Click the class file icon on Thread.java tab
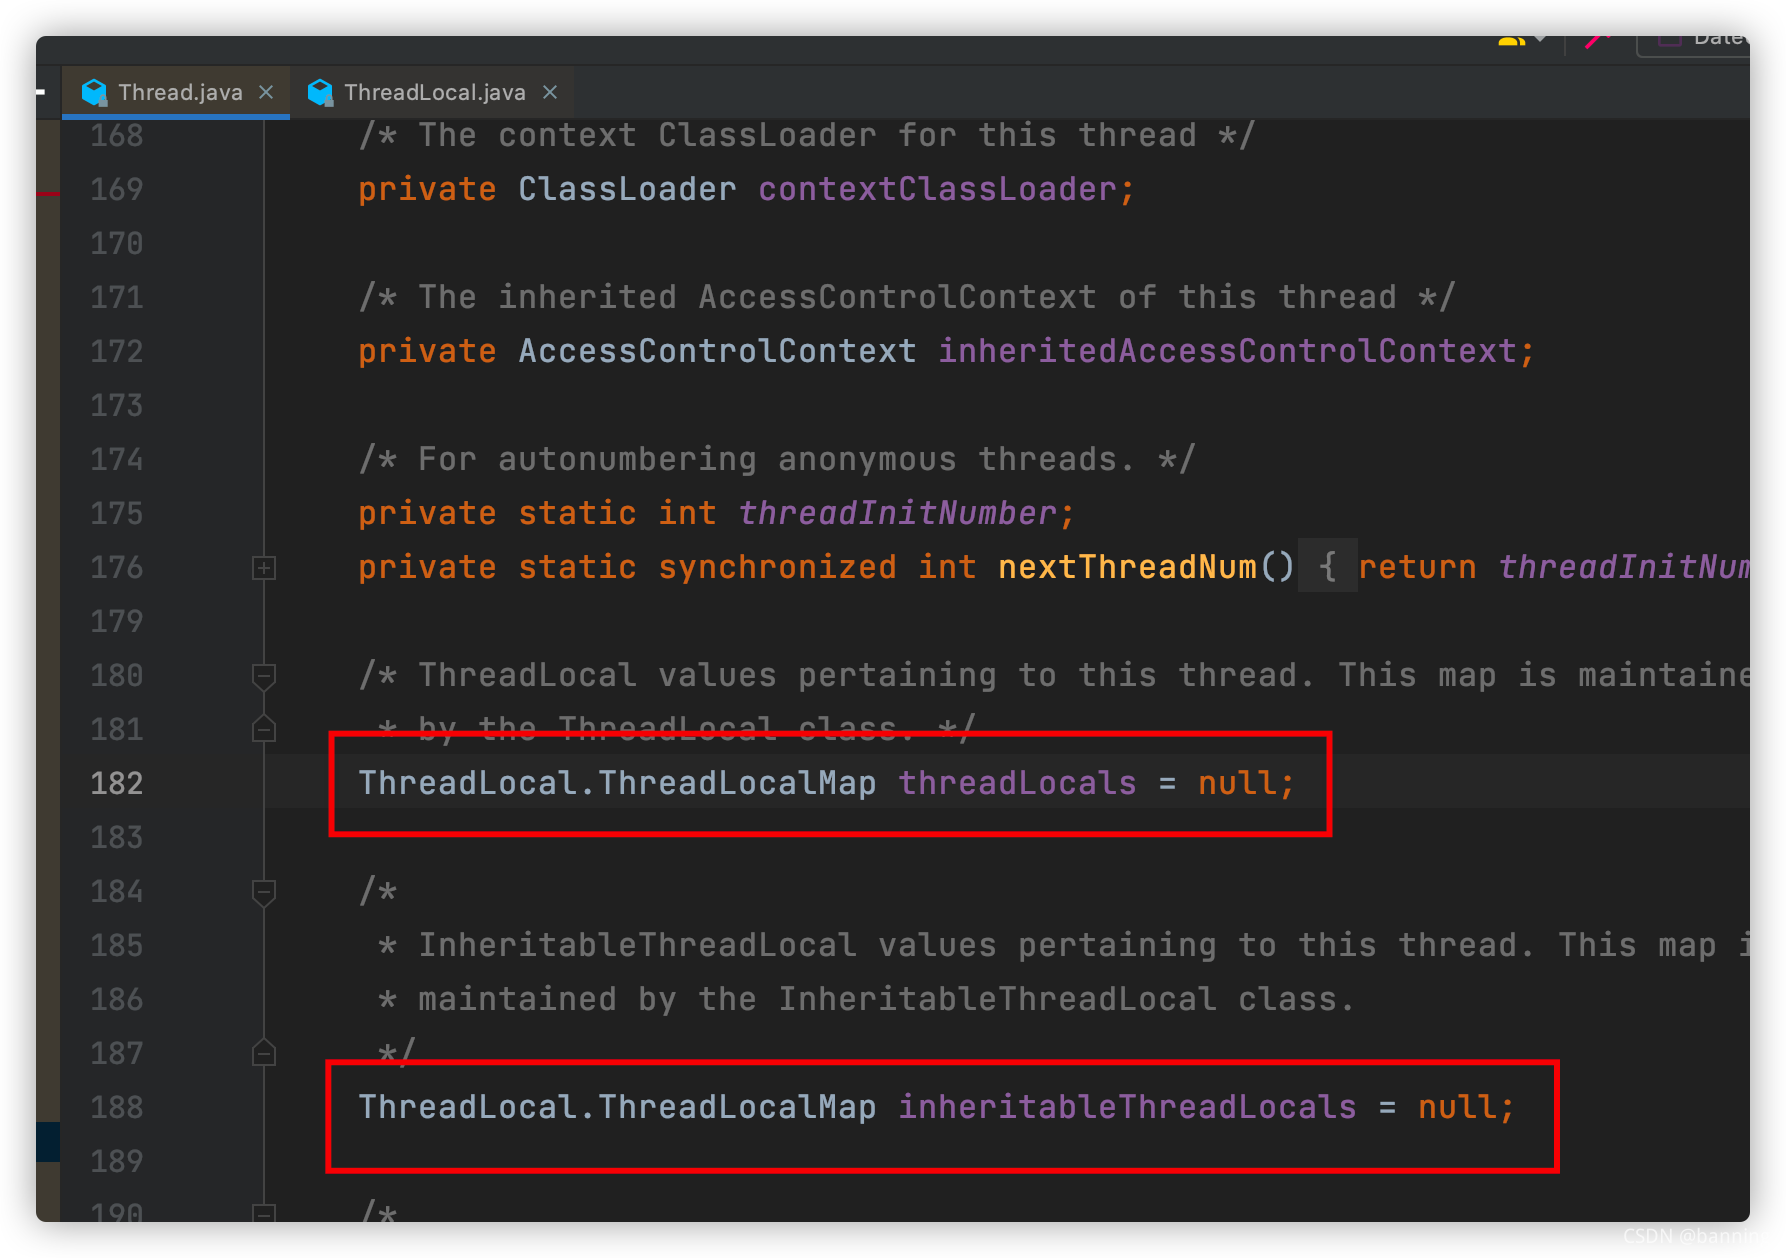The height and width of the screenshot is (1258, 1786). pos(94,92)
